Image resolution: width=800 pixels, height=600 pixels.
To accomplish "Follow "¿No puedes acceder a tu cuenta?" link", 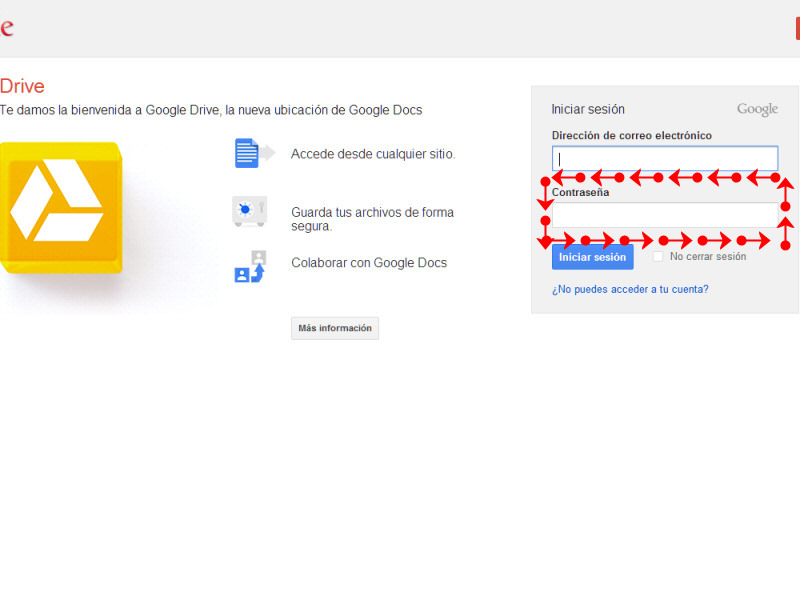I will click(630, 289).
